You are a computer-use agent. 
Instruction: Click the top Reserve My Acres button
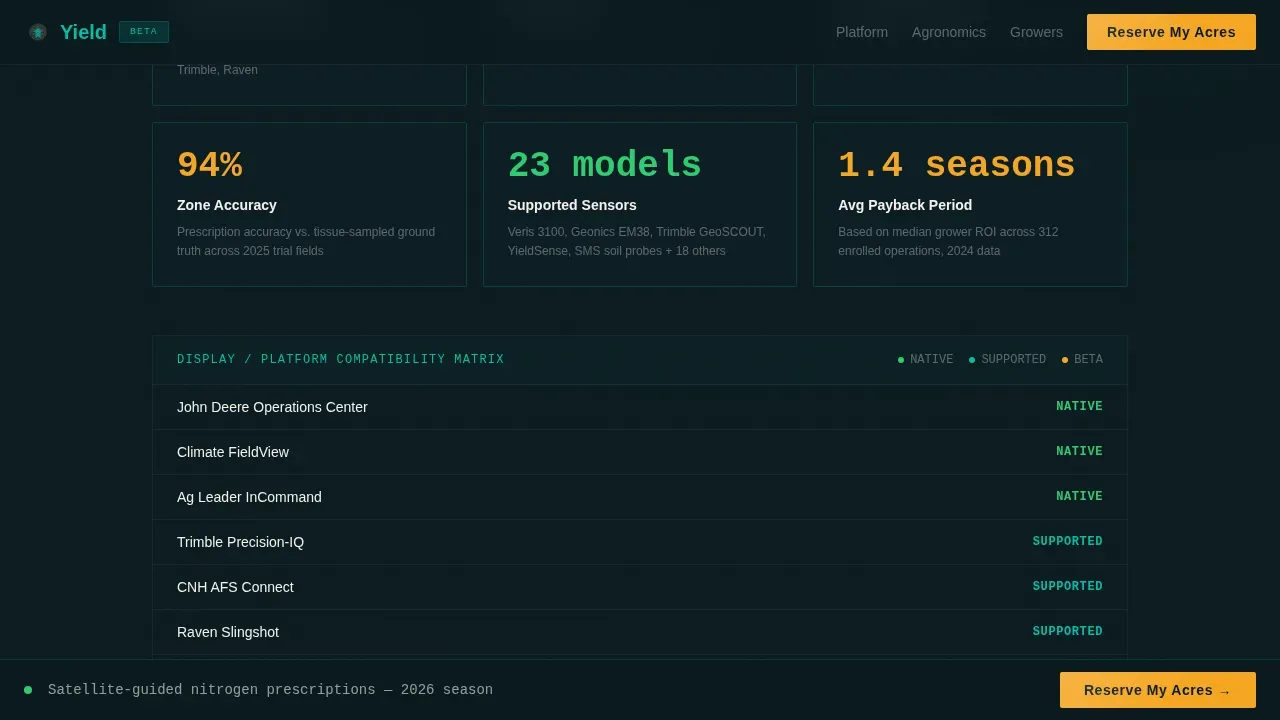[x=1171, y=32]
